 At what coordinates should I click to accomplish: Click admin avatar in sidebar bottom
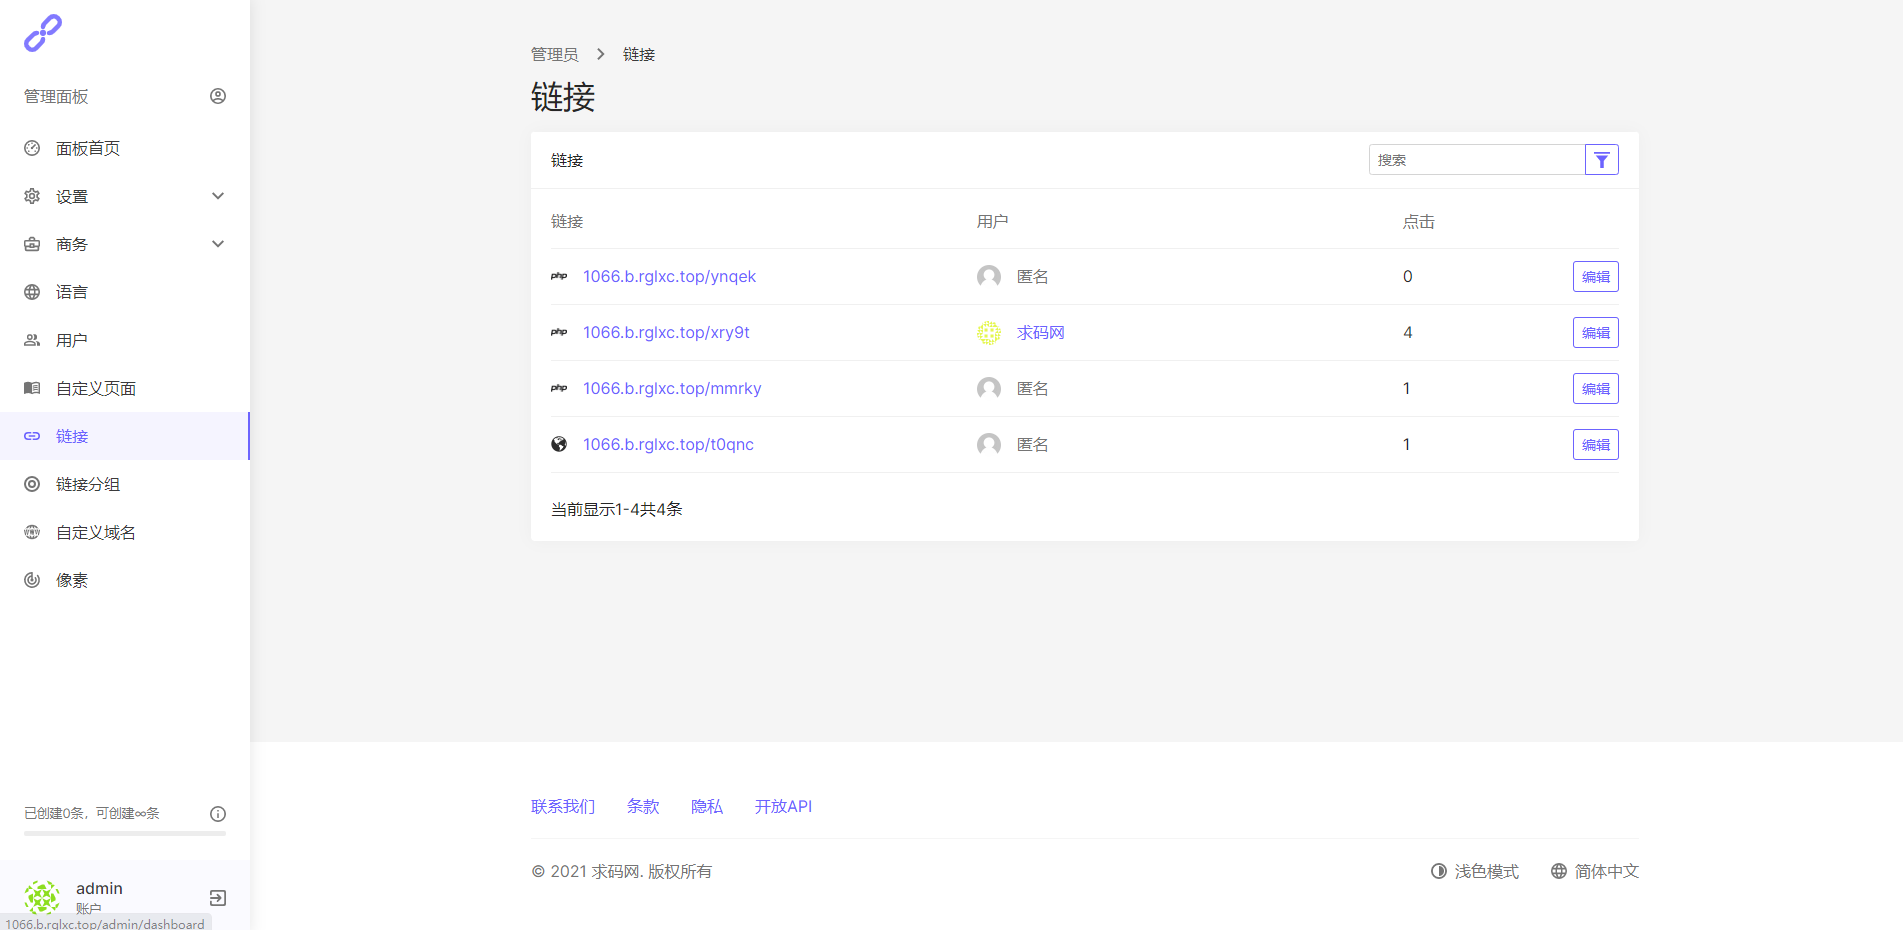pyautogui.click(x=42, y=897)
